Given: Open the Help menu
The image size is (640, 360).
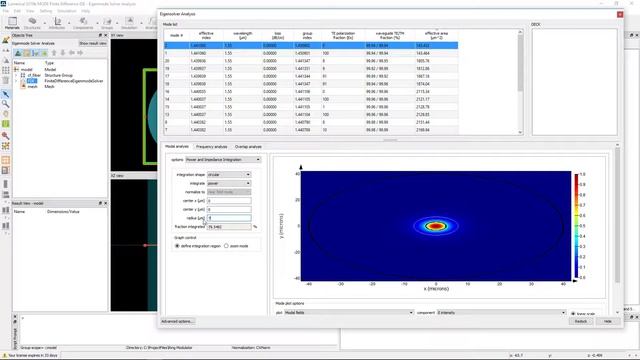Looking at the screenshot, I should click(x=85, y=11).
